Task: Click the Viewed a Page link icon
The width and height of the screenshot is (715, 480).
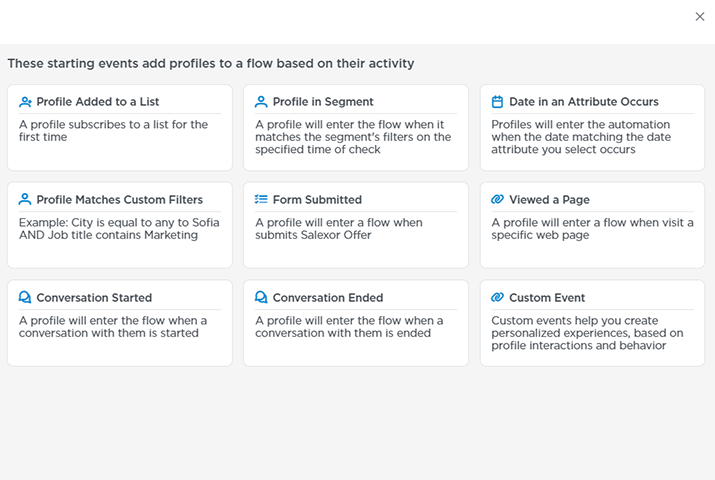Action: (x=497, y=199)
